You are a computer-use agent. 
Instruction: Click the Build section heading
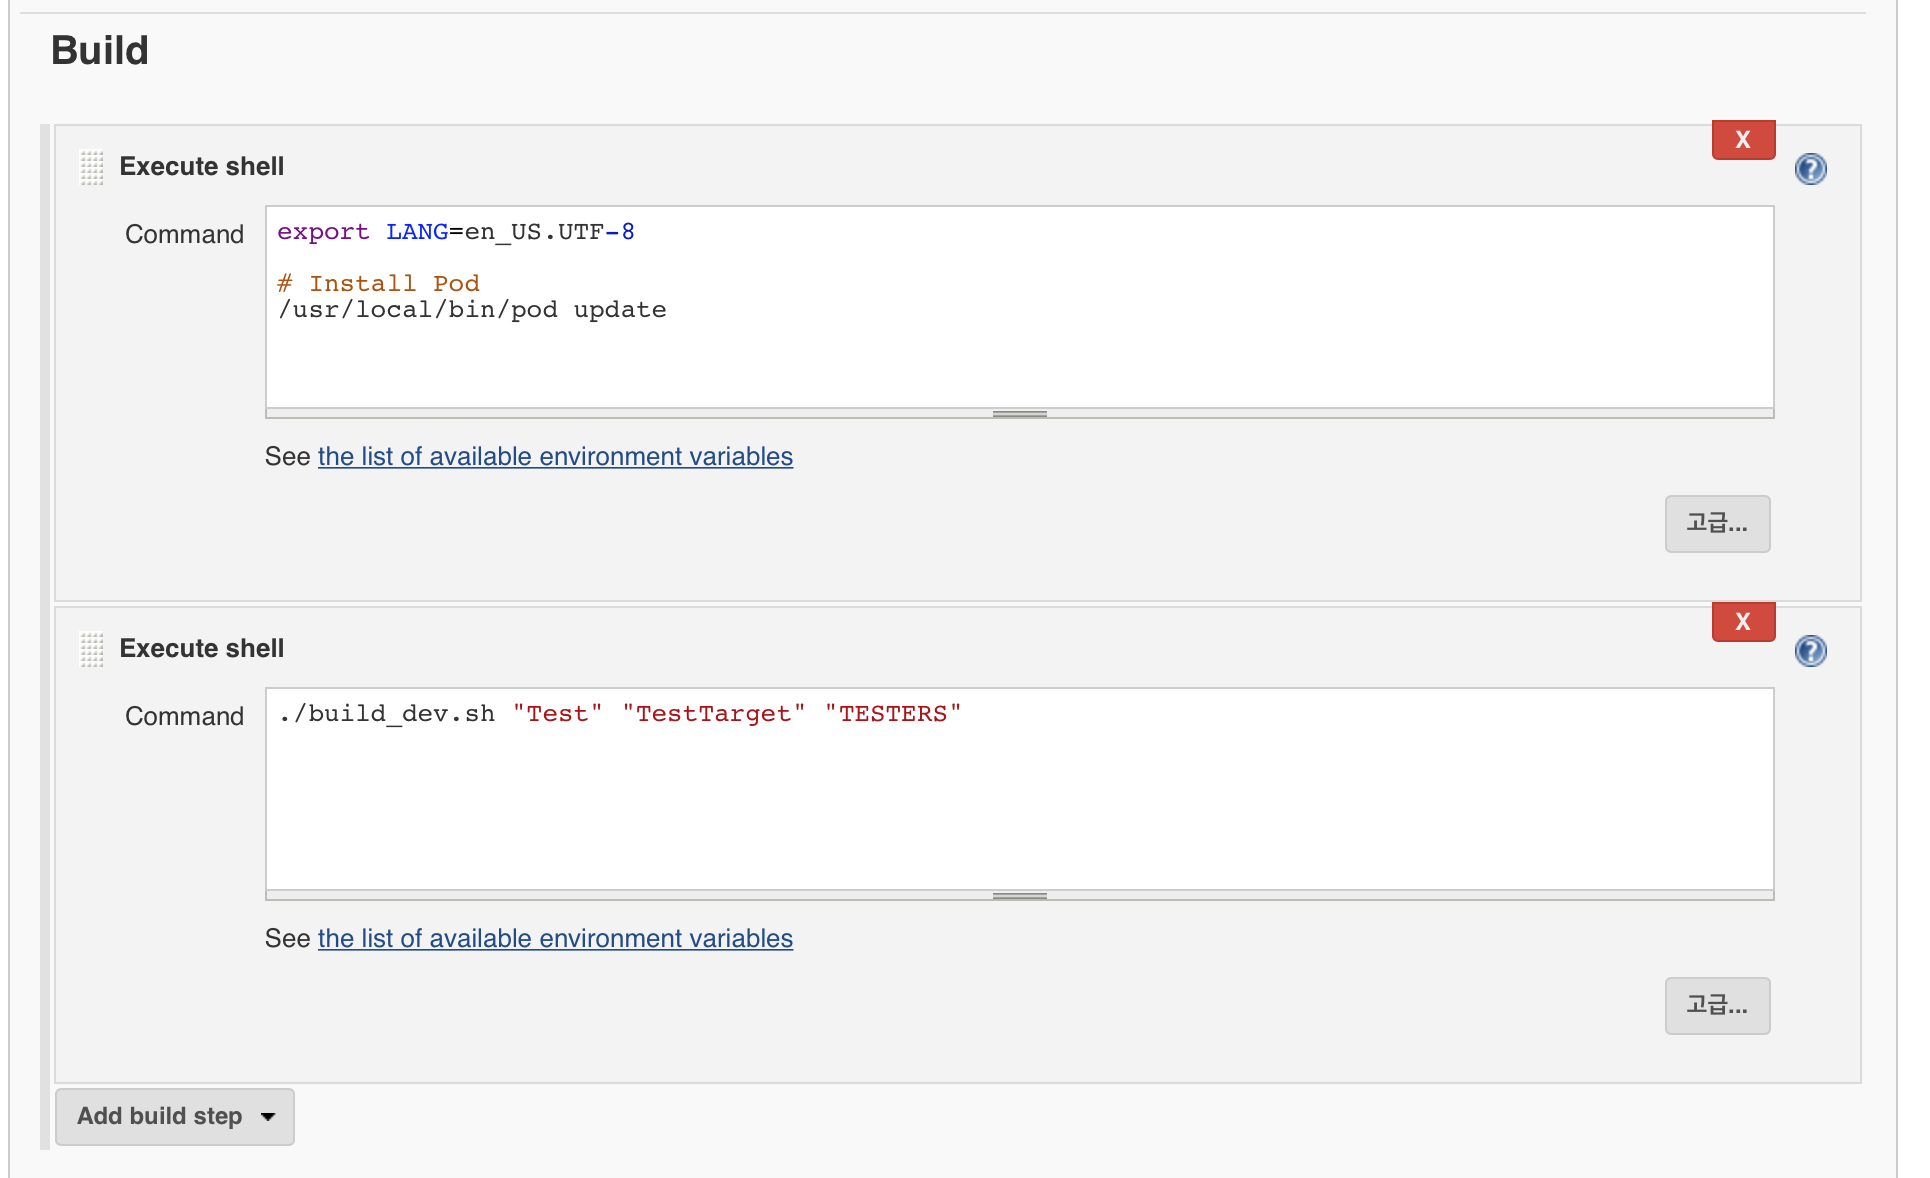point(100,51)
